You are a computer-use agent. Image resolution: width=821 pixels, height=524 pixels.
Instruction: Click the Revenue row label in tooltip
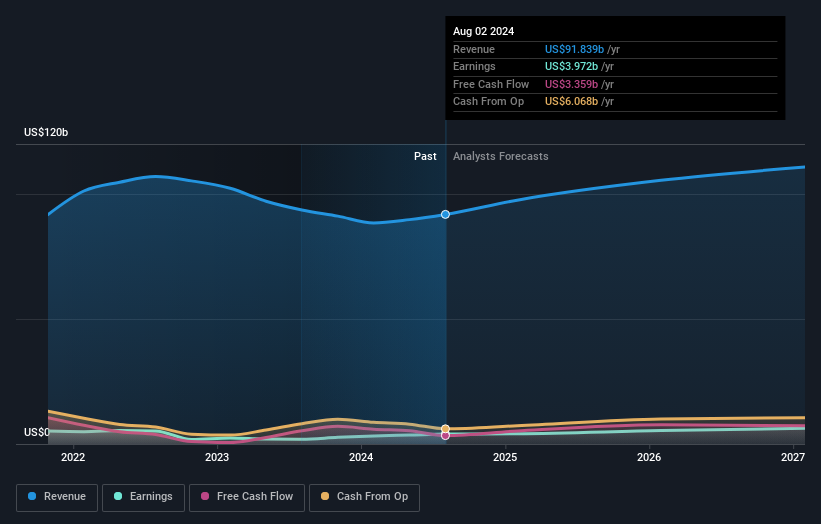(x=474, y=49)
